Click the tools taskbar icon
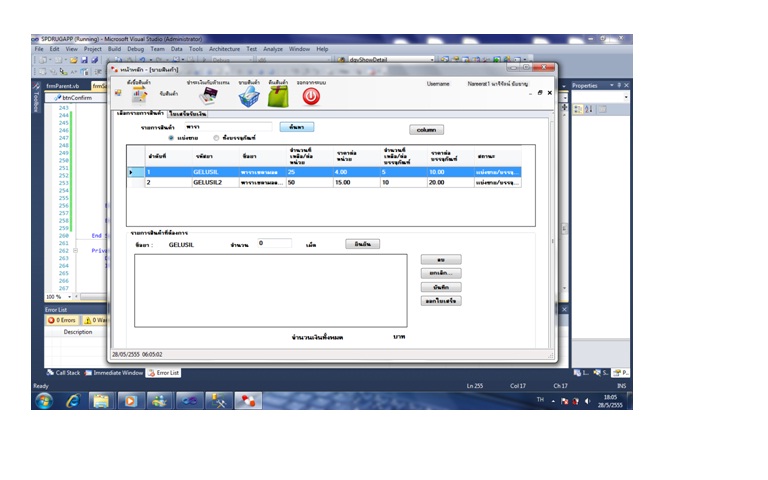This screenshot has width=768, height=480. [218, 401]
